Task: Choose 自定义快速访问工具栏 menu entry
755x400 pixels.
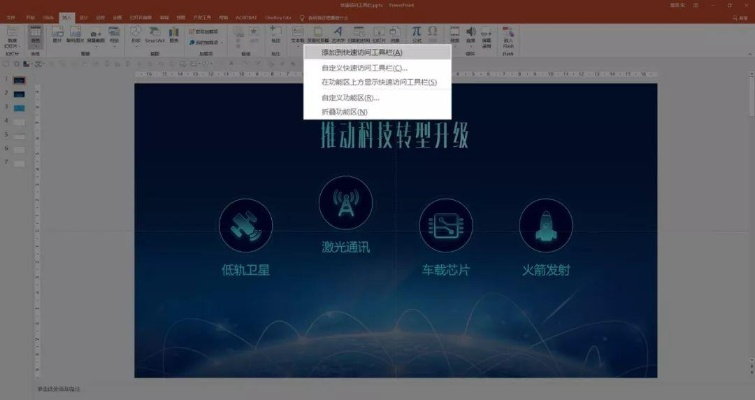Action: tap(365, 68)
